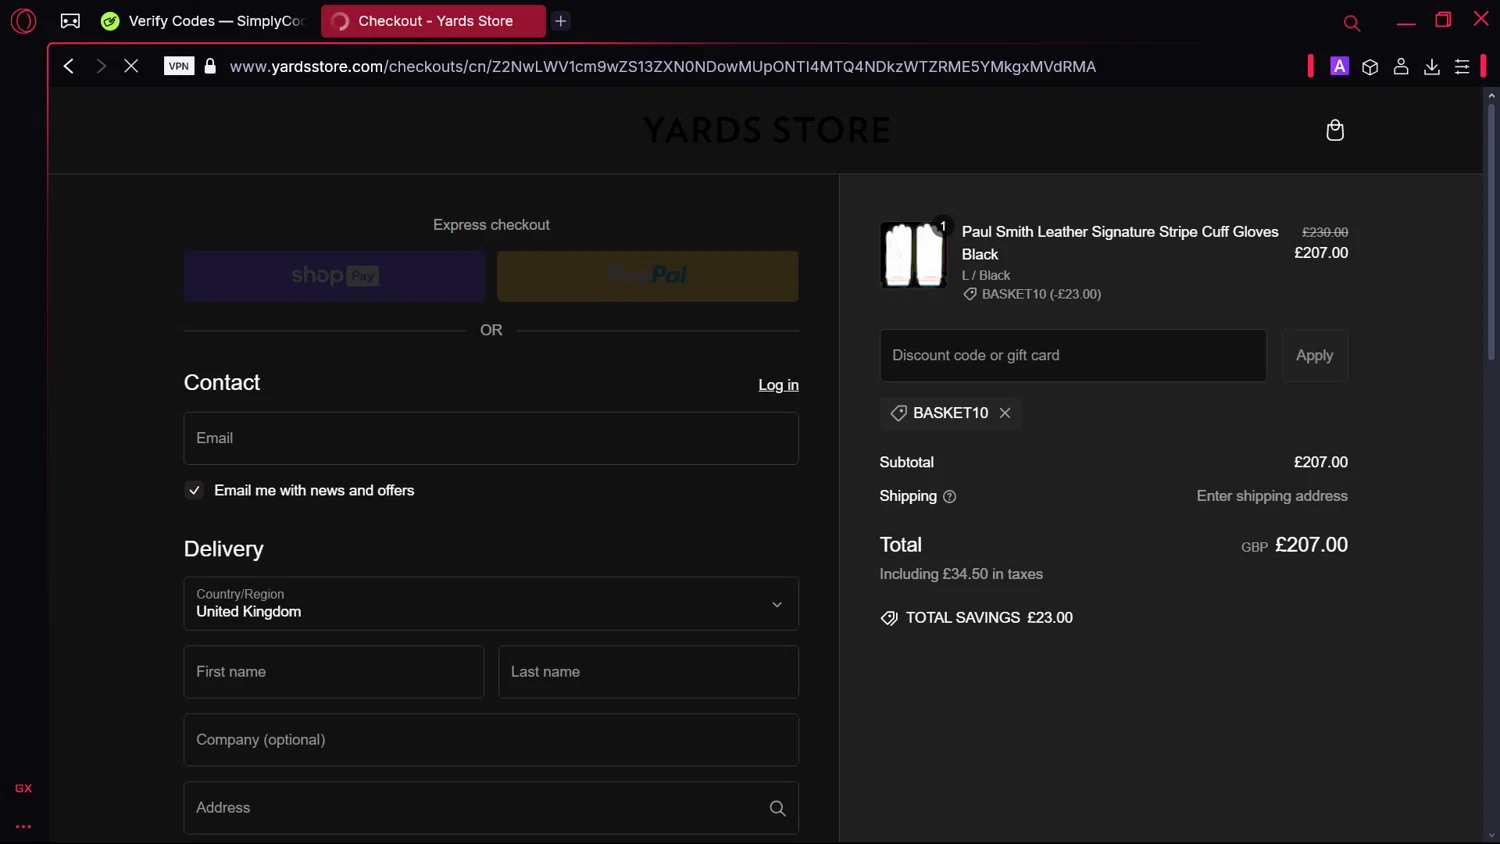The height and width of the screenshot is (844, 1500).
Task: Apply the discount code
Action: click(x=1314, y=355)
